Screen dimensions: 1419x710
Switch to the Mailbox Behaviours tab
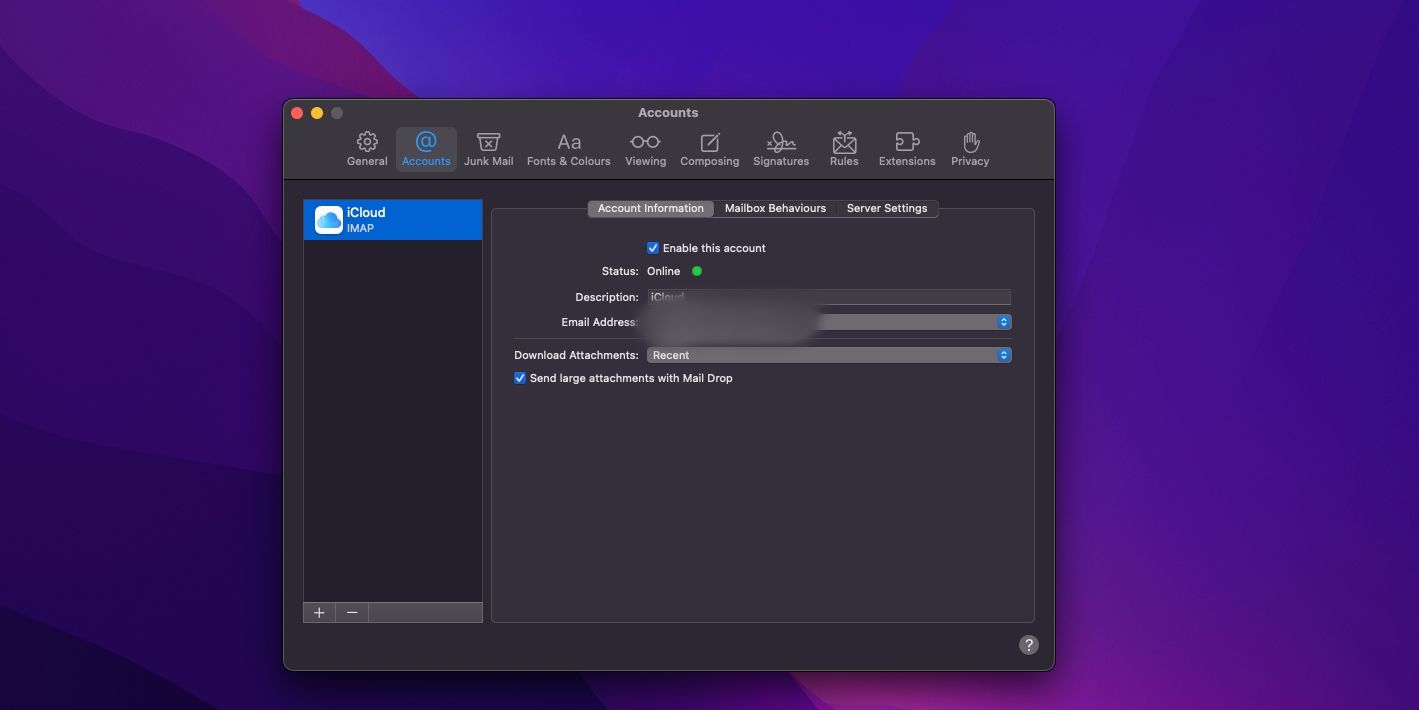pos(775,208)
